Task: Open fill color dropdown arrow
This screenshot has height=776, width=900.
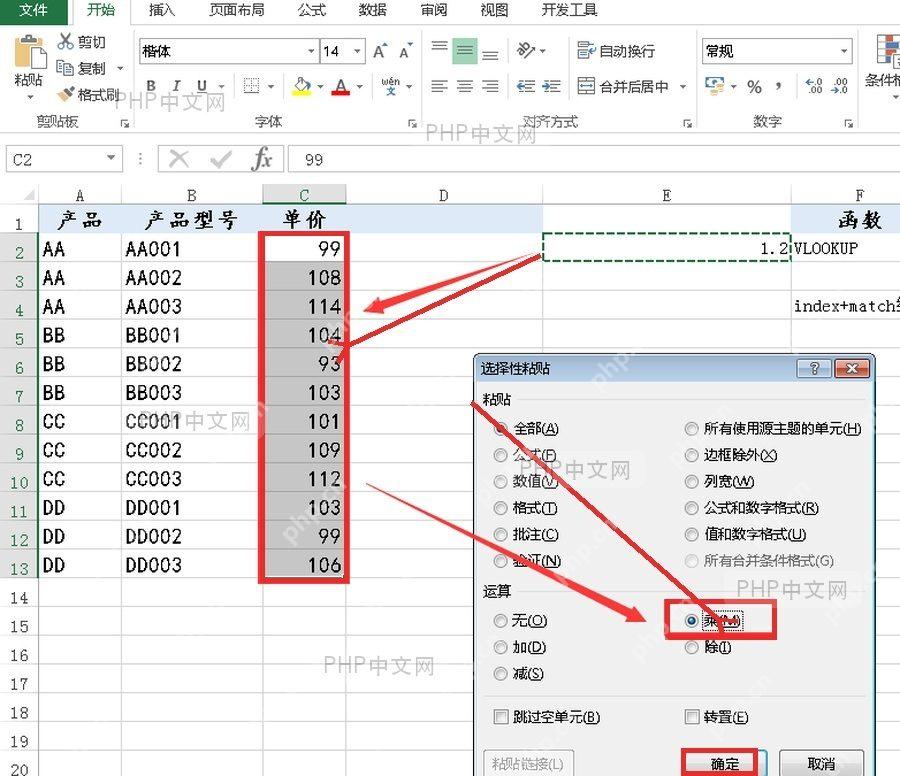Action: click(320, 87)
